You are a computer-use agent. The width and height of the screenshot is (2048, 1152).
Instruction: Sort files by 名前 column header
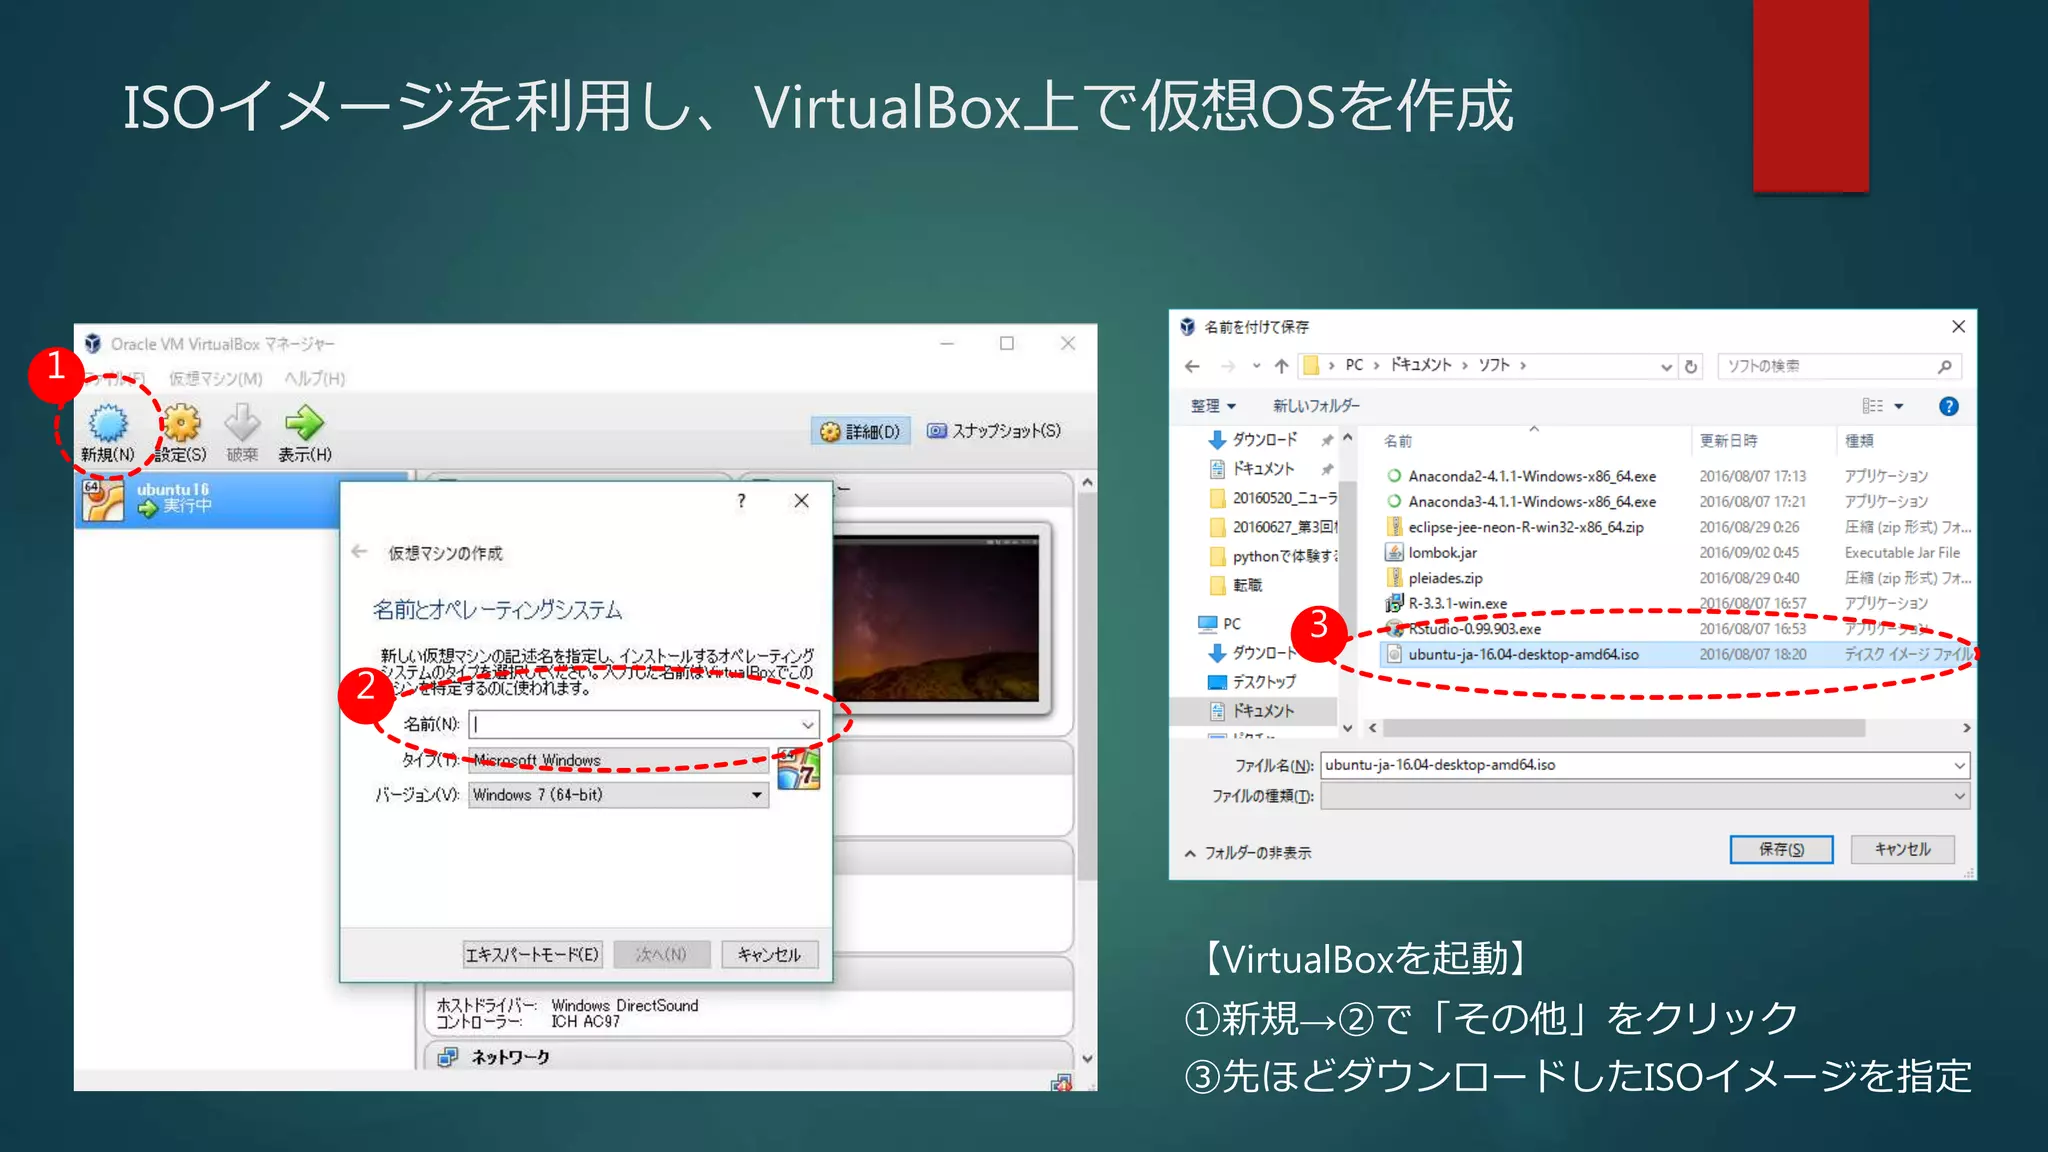[x=1398, y=441]
